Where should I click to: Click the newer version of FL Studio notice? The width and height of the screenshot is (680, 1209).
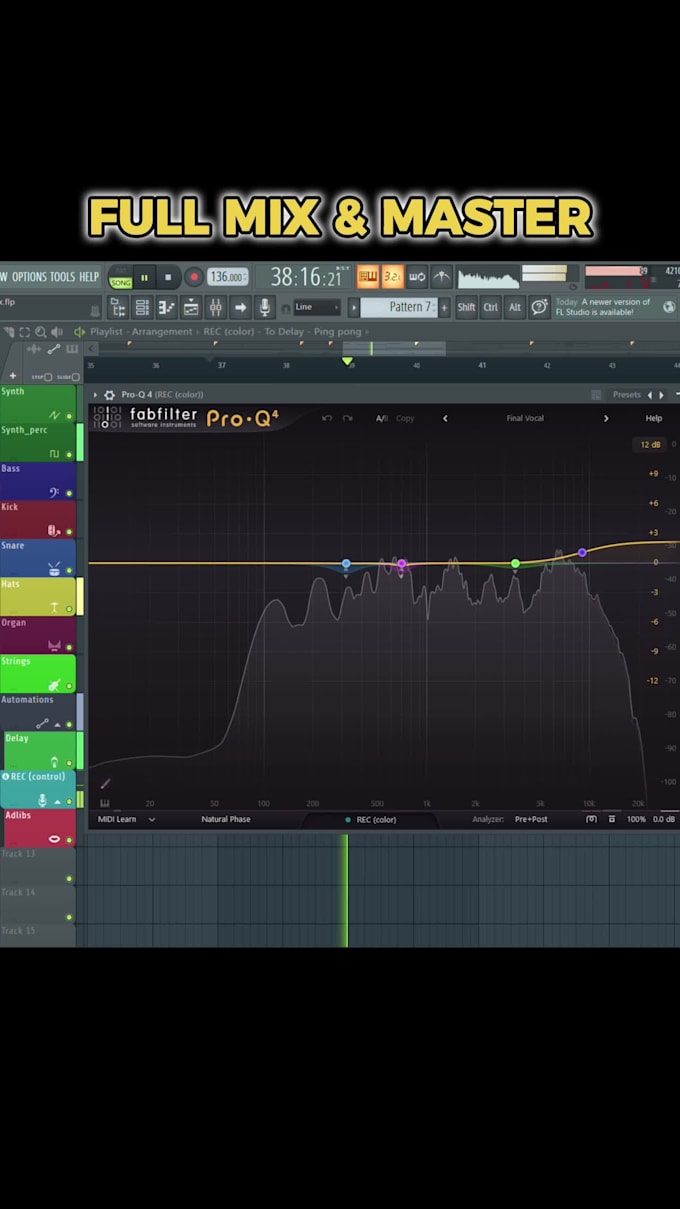coord(603,306)
